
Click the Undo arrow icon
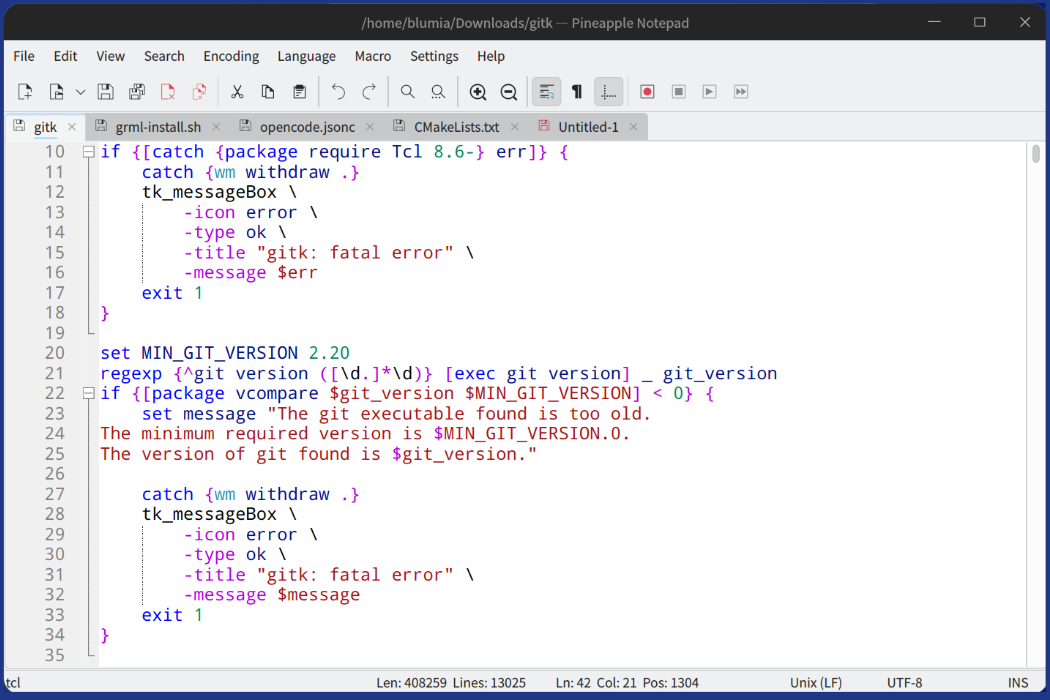[x=338, y=92]
